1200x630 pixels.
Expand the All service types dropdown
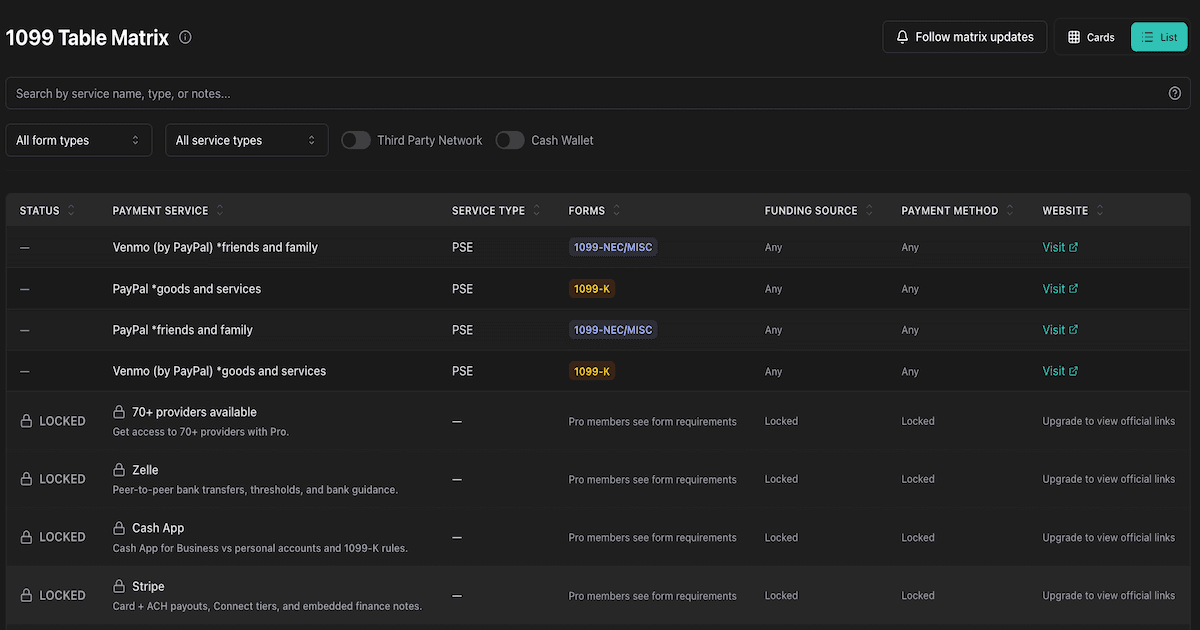pos(246,140)
